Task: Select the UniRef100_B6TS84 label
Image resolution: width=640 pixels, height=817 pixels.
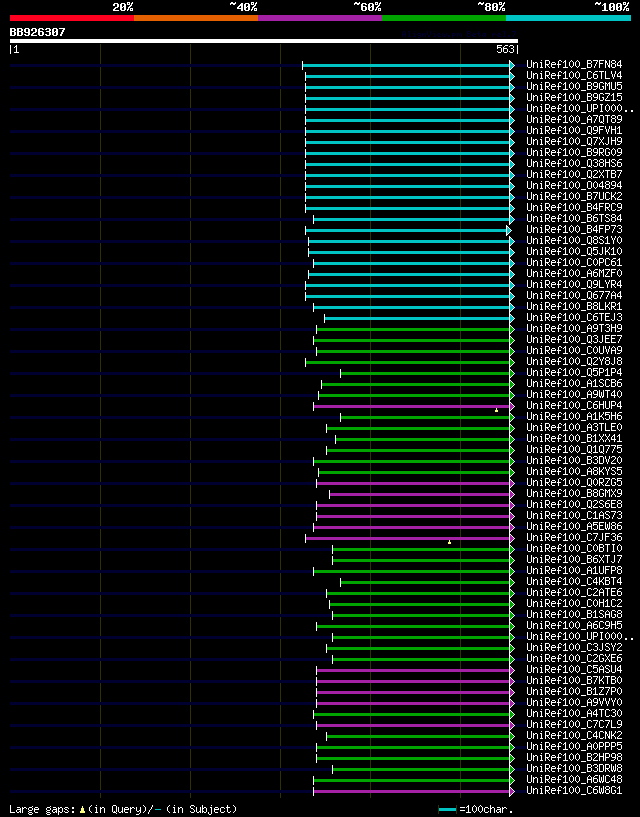Action: 574,218
